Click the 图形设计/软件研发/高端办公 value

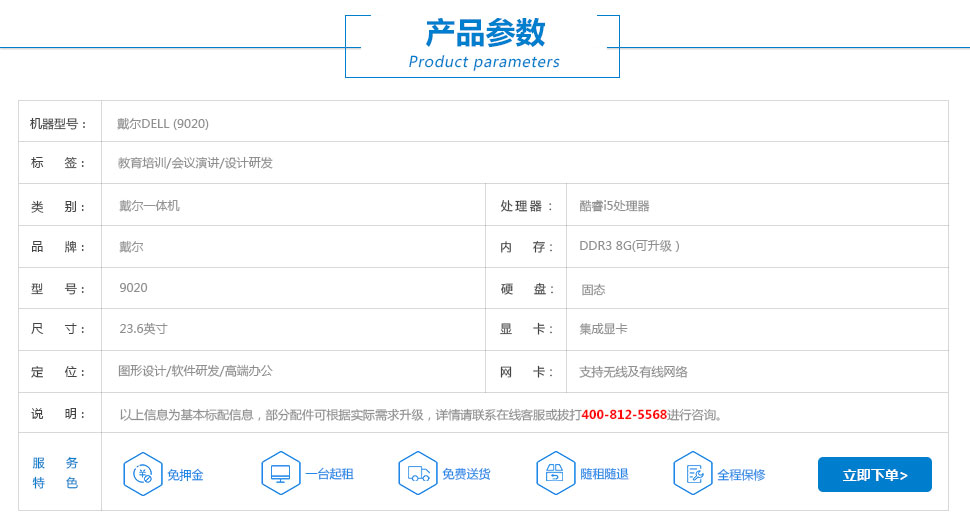tap(195, 371)
